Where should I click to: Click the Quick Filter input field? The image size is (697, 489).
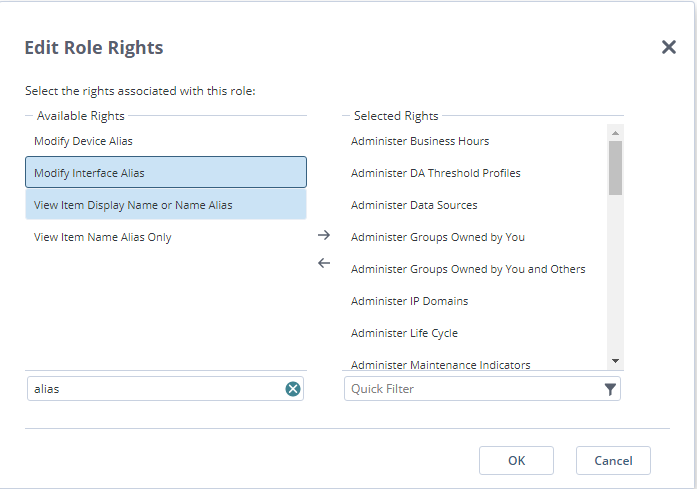pyautogui.click(x=470, y=389)
